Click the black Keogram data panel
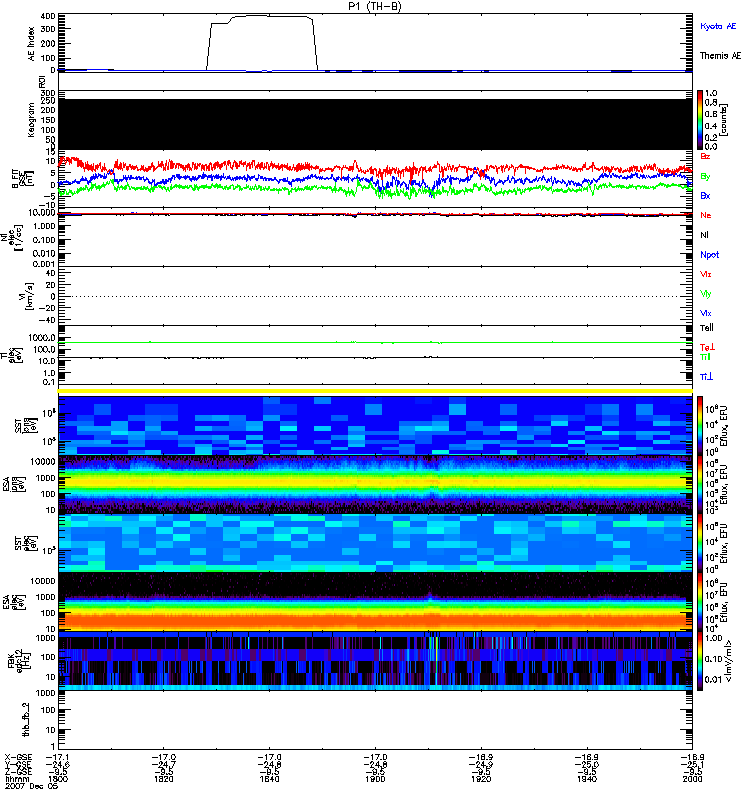Viewport: 750px width, 800px height. pos(375,124)
